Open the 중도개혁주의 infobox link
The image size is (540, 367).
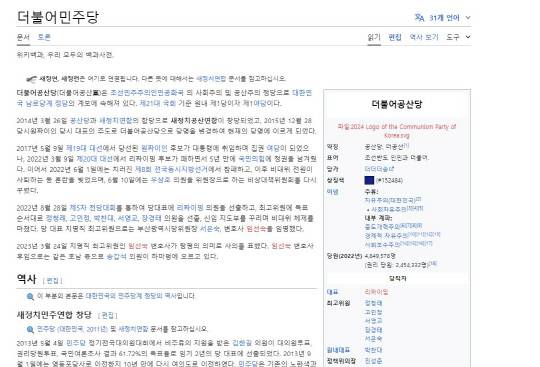coord(382,227)
